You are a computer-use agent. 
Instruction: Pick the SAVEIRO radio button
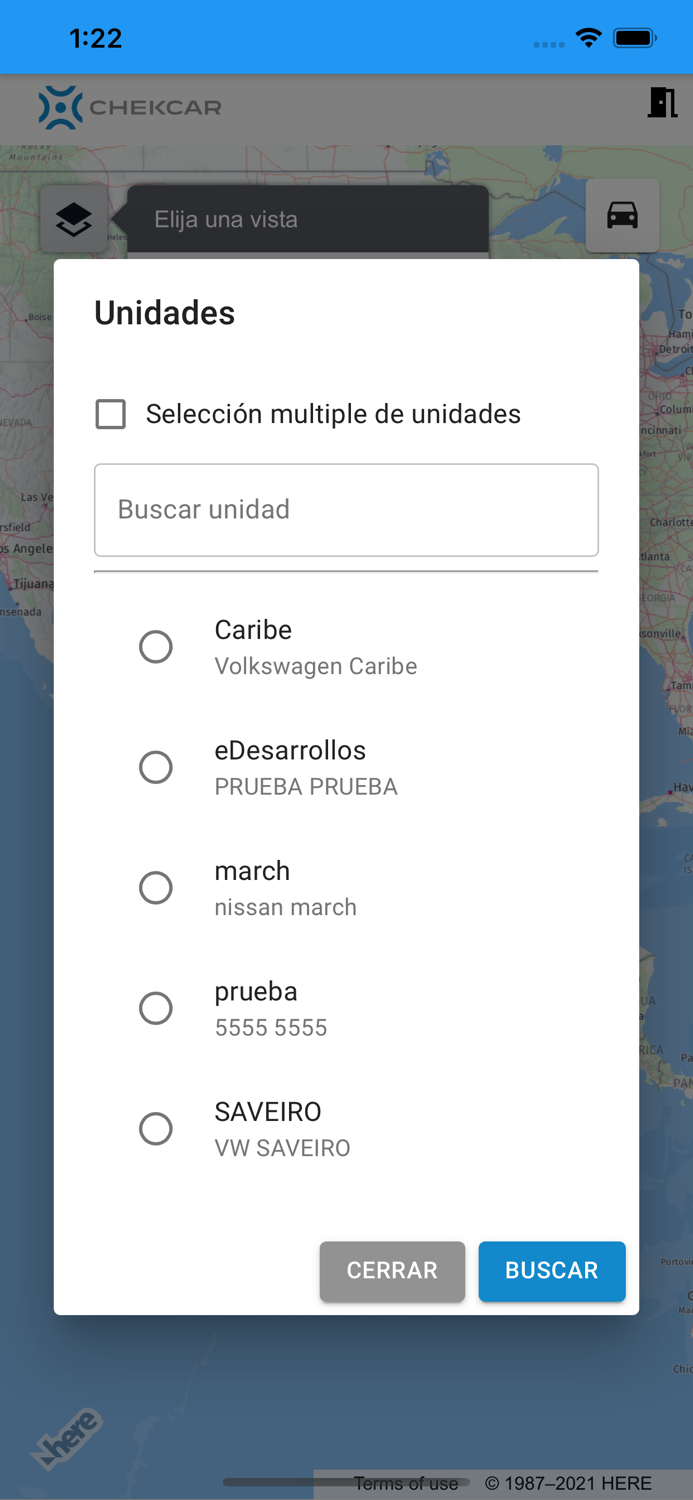pyautogui.click(x=156, y=1129)
